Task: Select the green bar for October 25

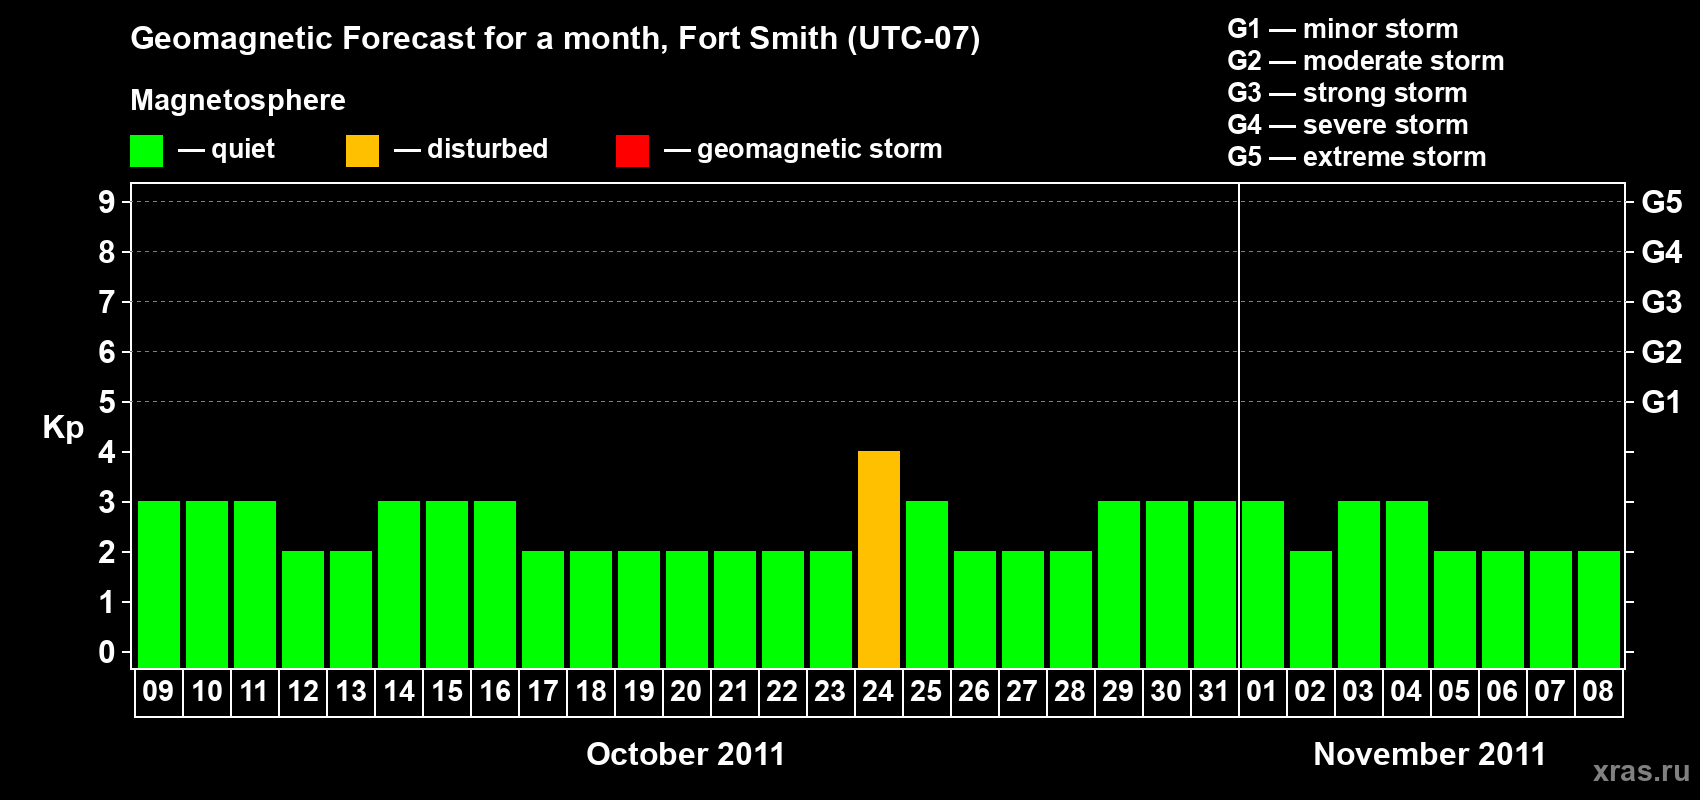Action: coord(927,584)
